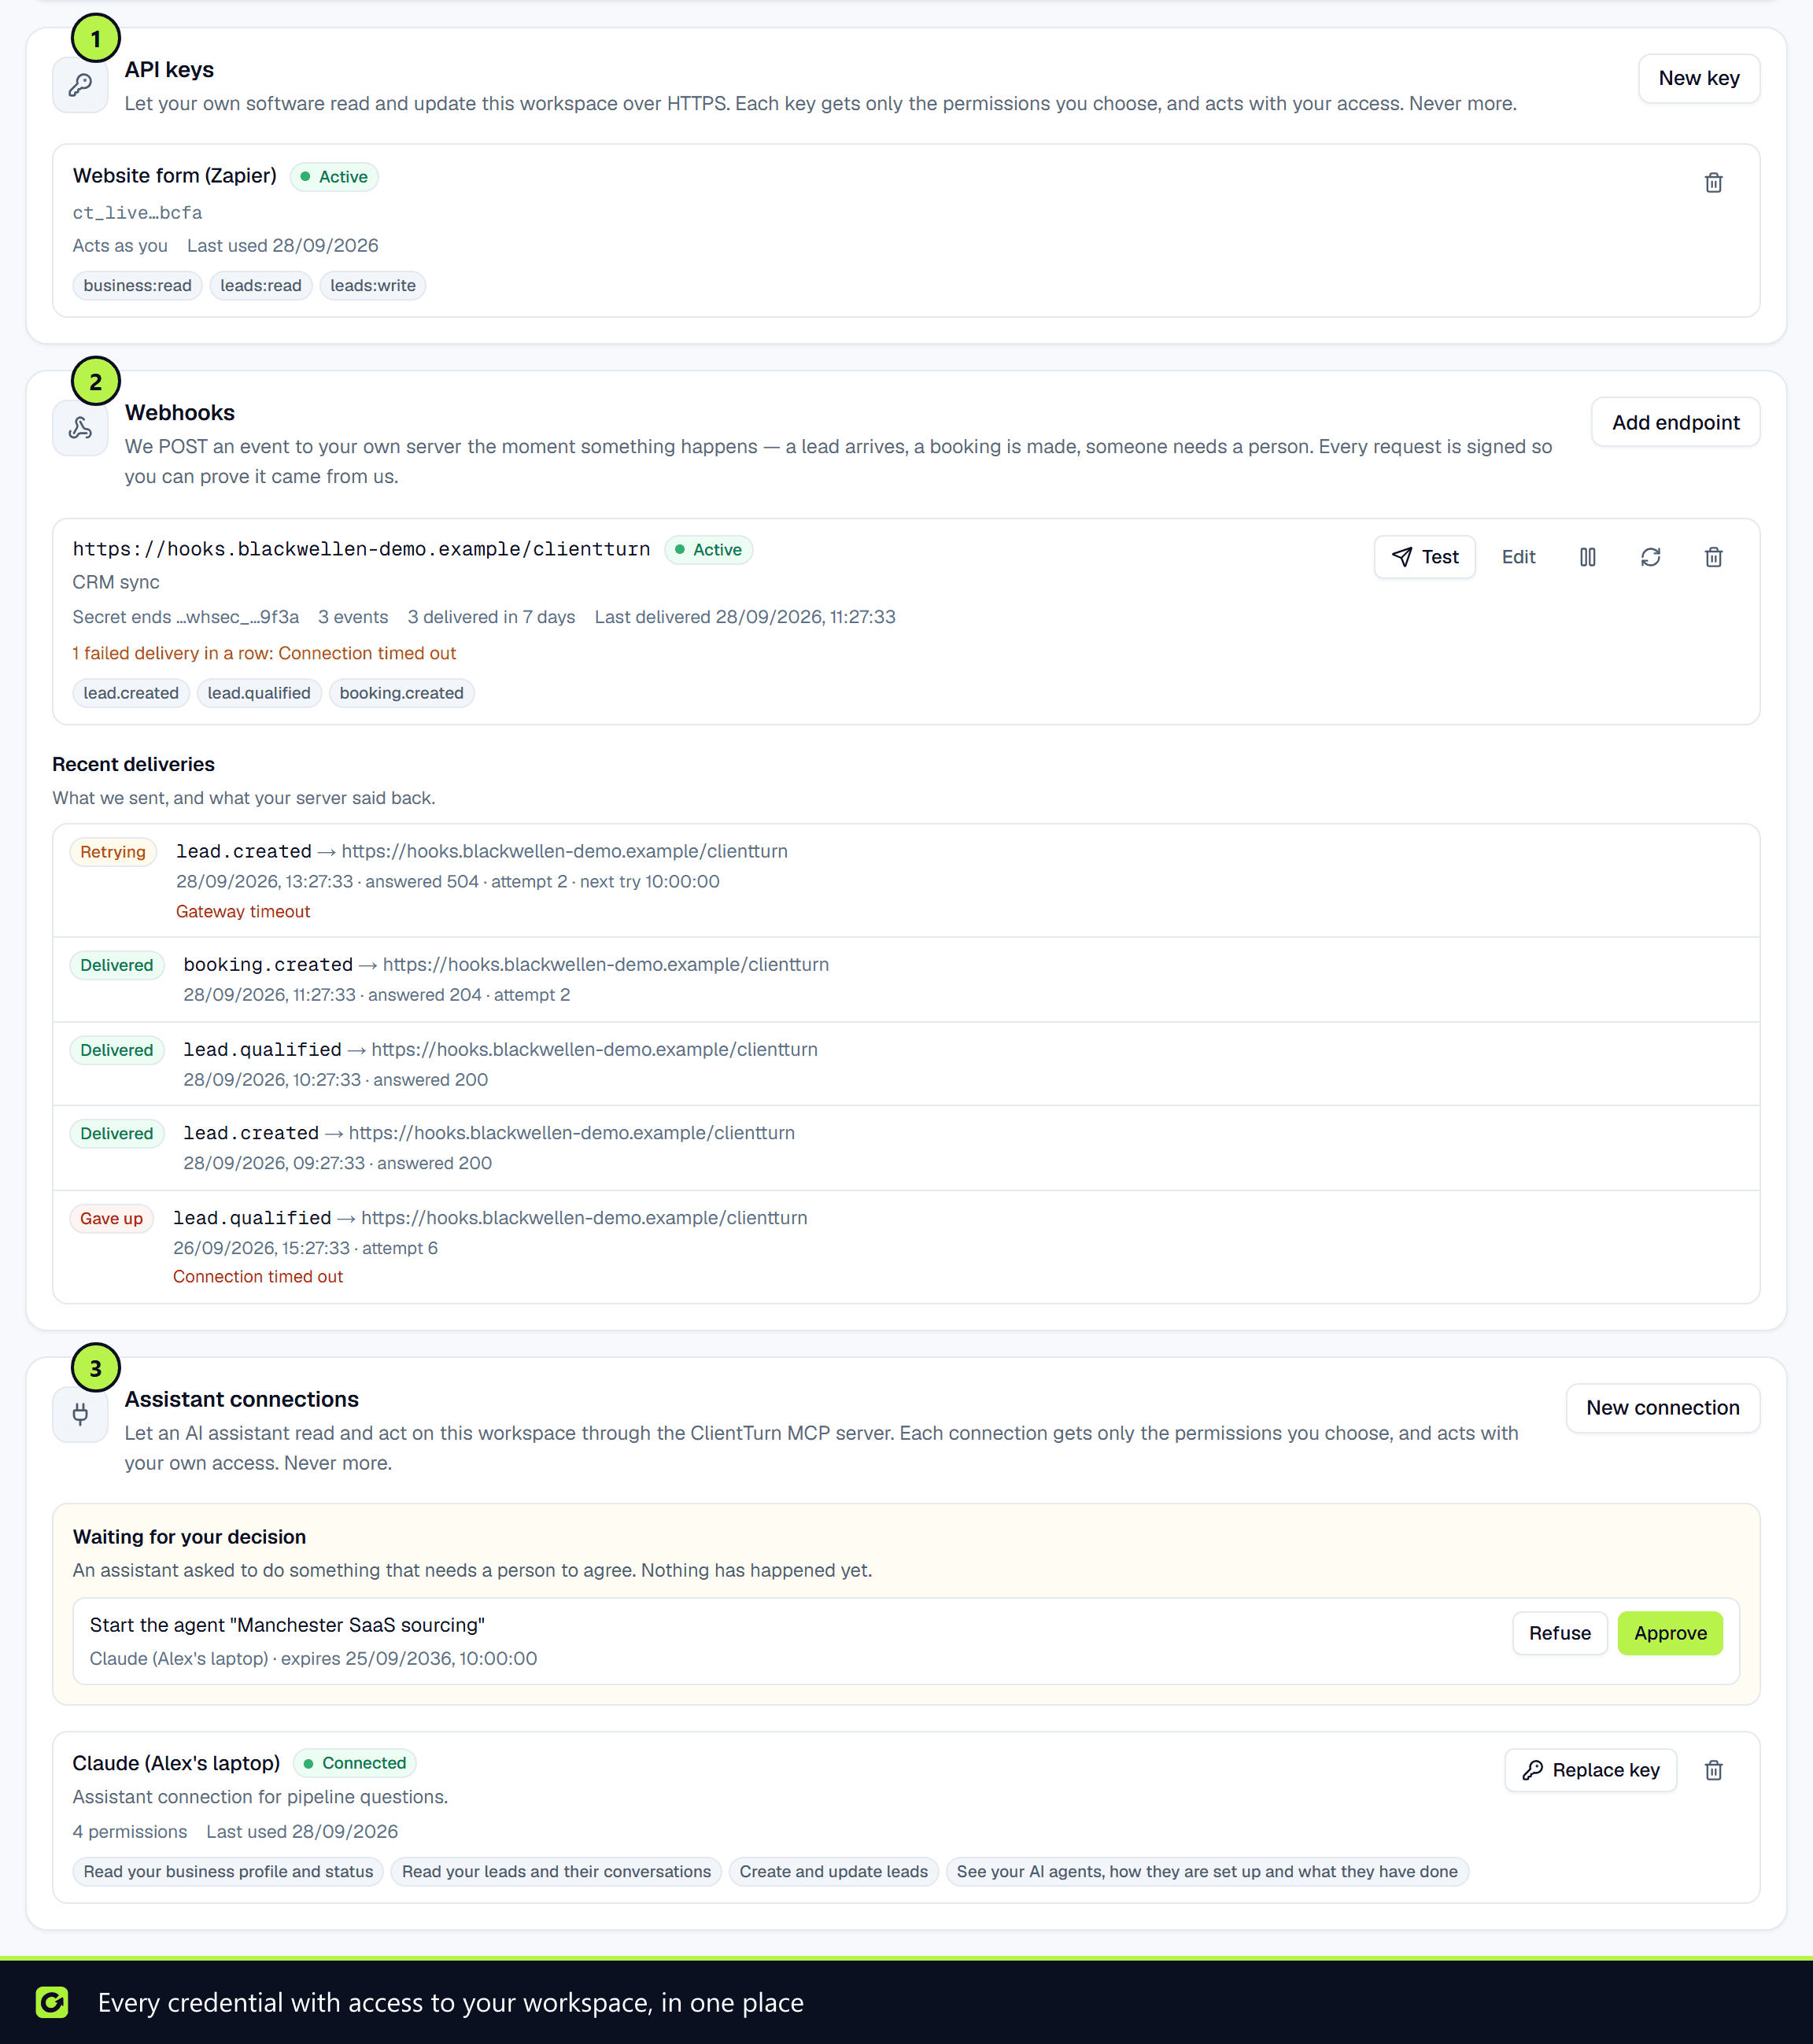Click the Create and update leads permission
1813x2044 pixels.
[x=833, y=1871]
